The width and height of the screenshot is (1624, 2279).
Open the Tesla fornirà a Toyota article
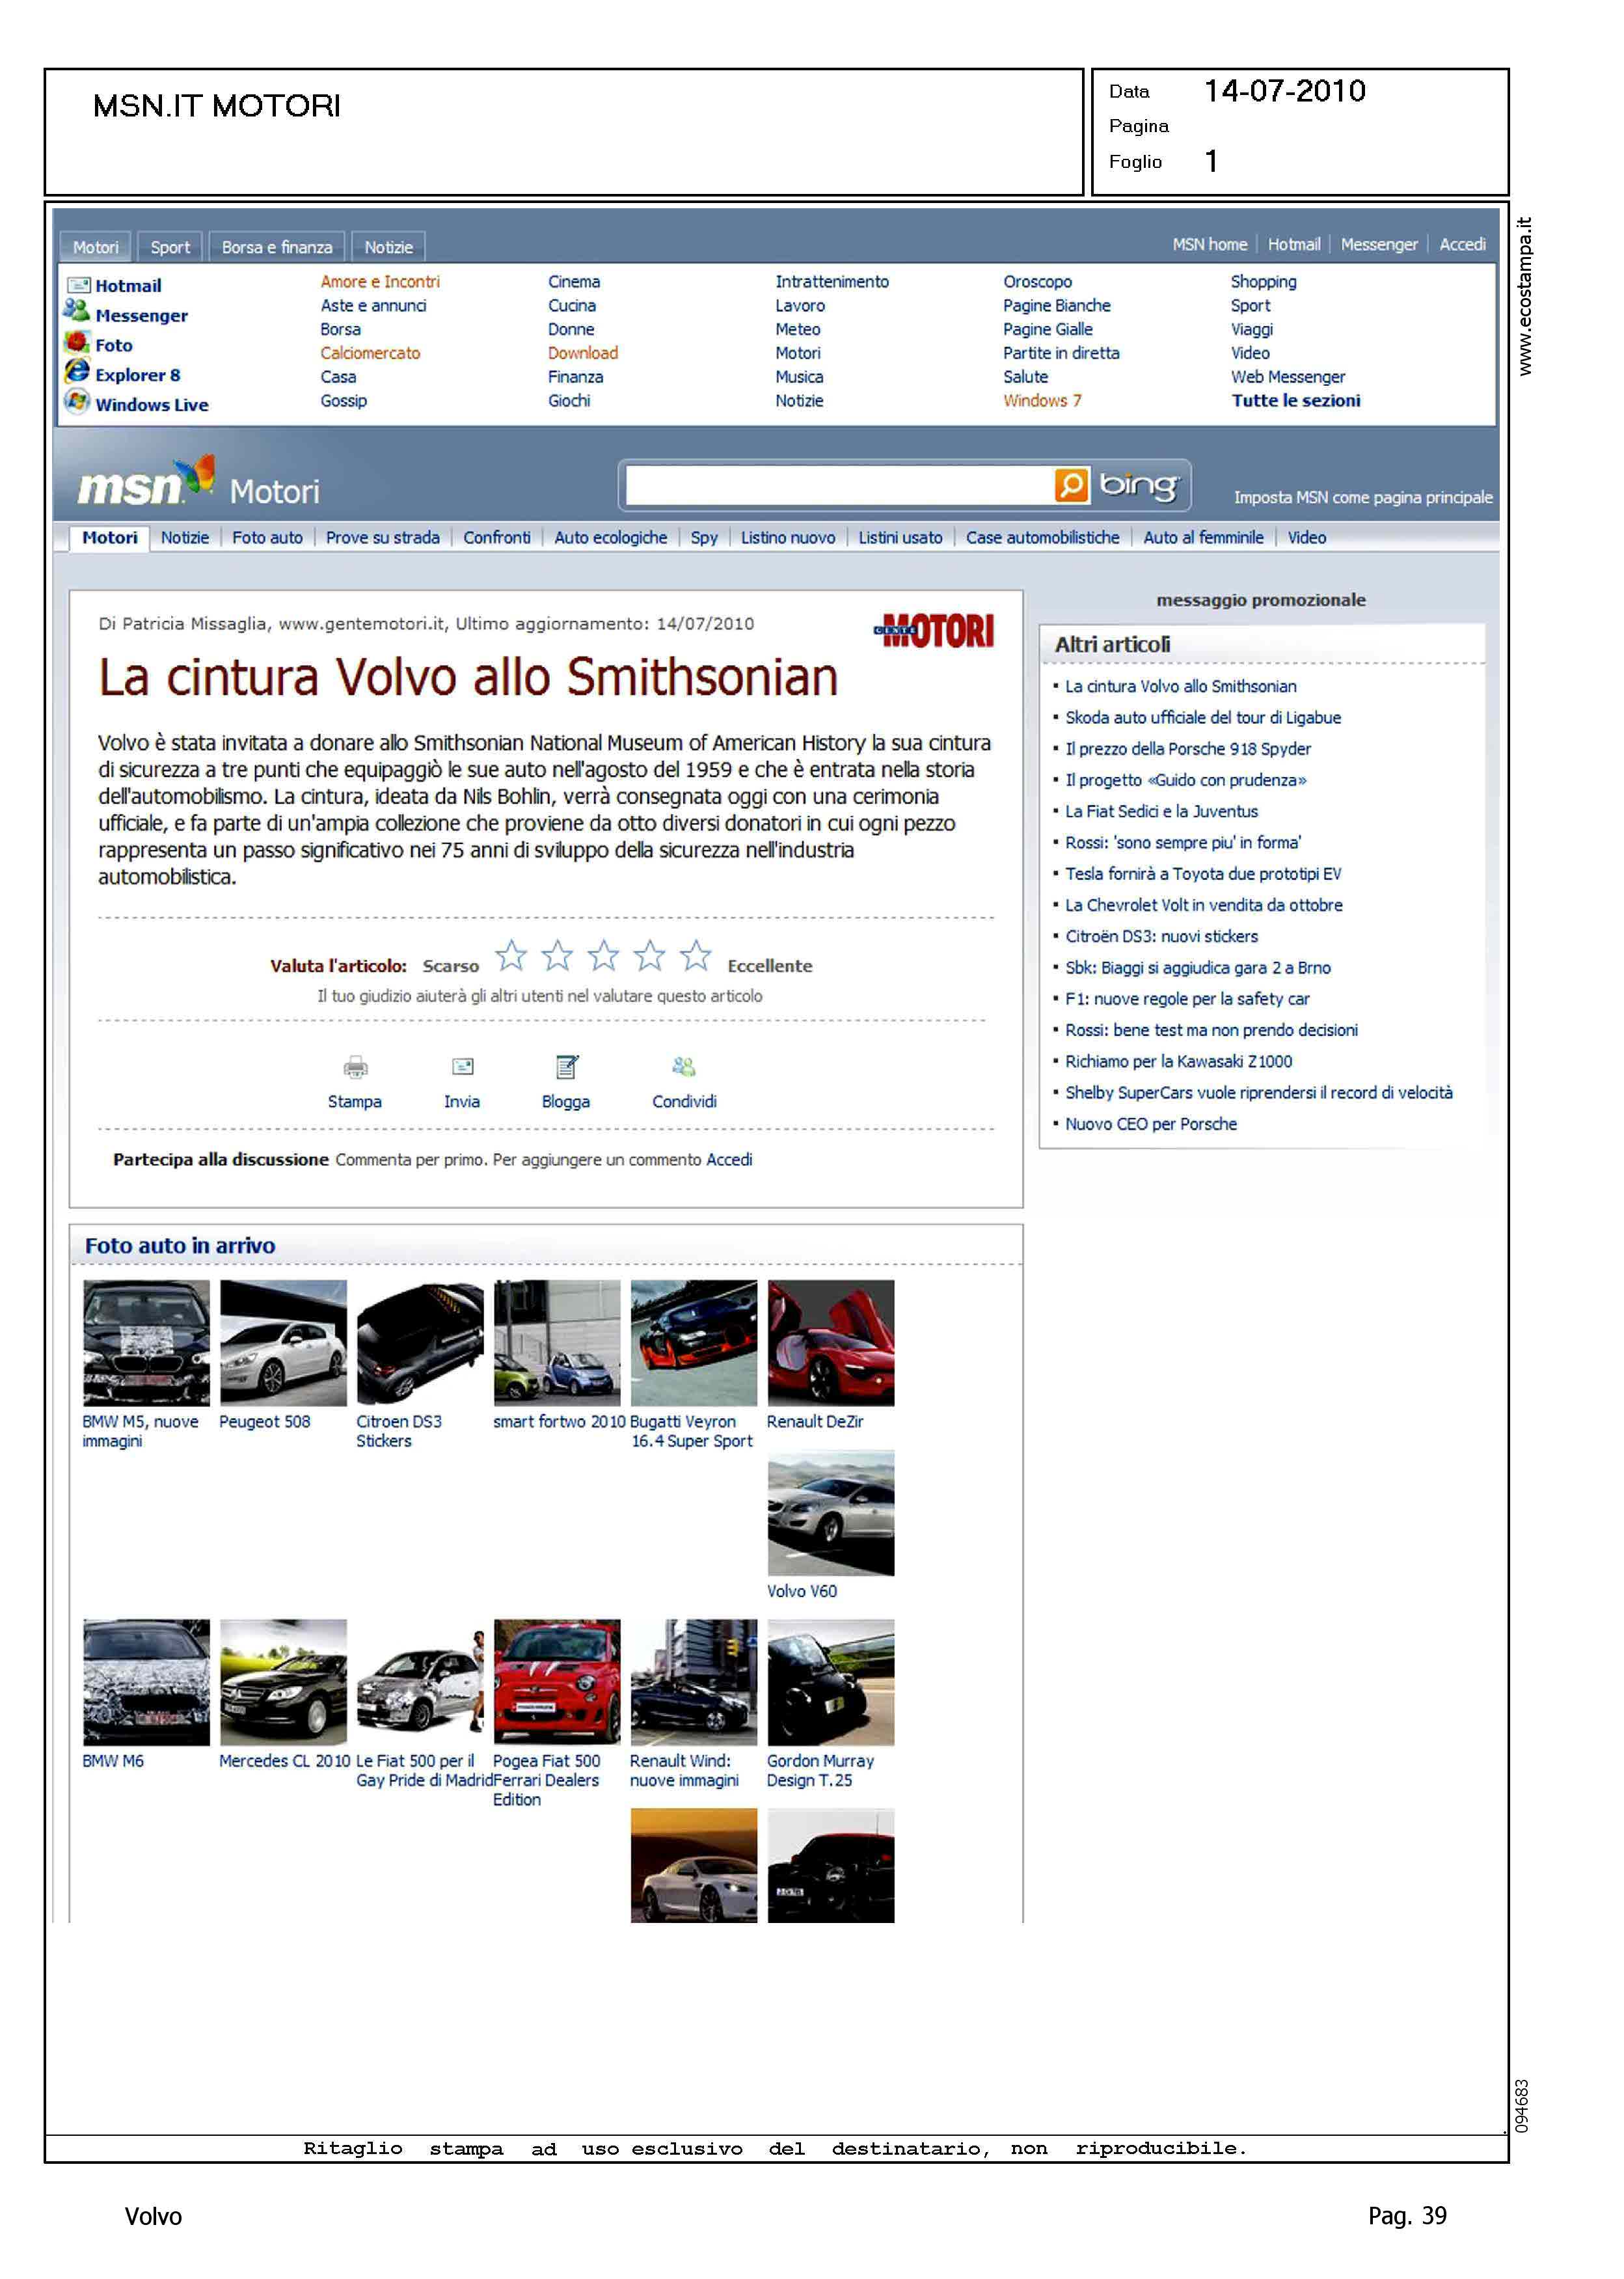click(1202, 874)
